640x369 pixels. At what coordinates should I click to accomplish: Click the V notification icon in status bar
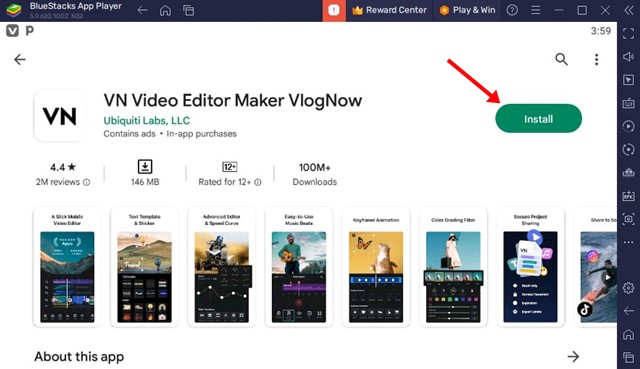click(x=12, y=31)
